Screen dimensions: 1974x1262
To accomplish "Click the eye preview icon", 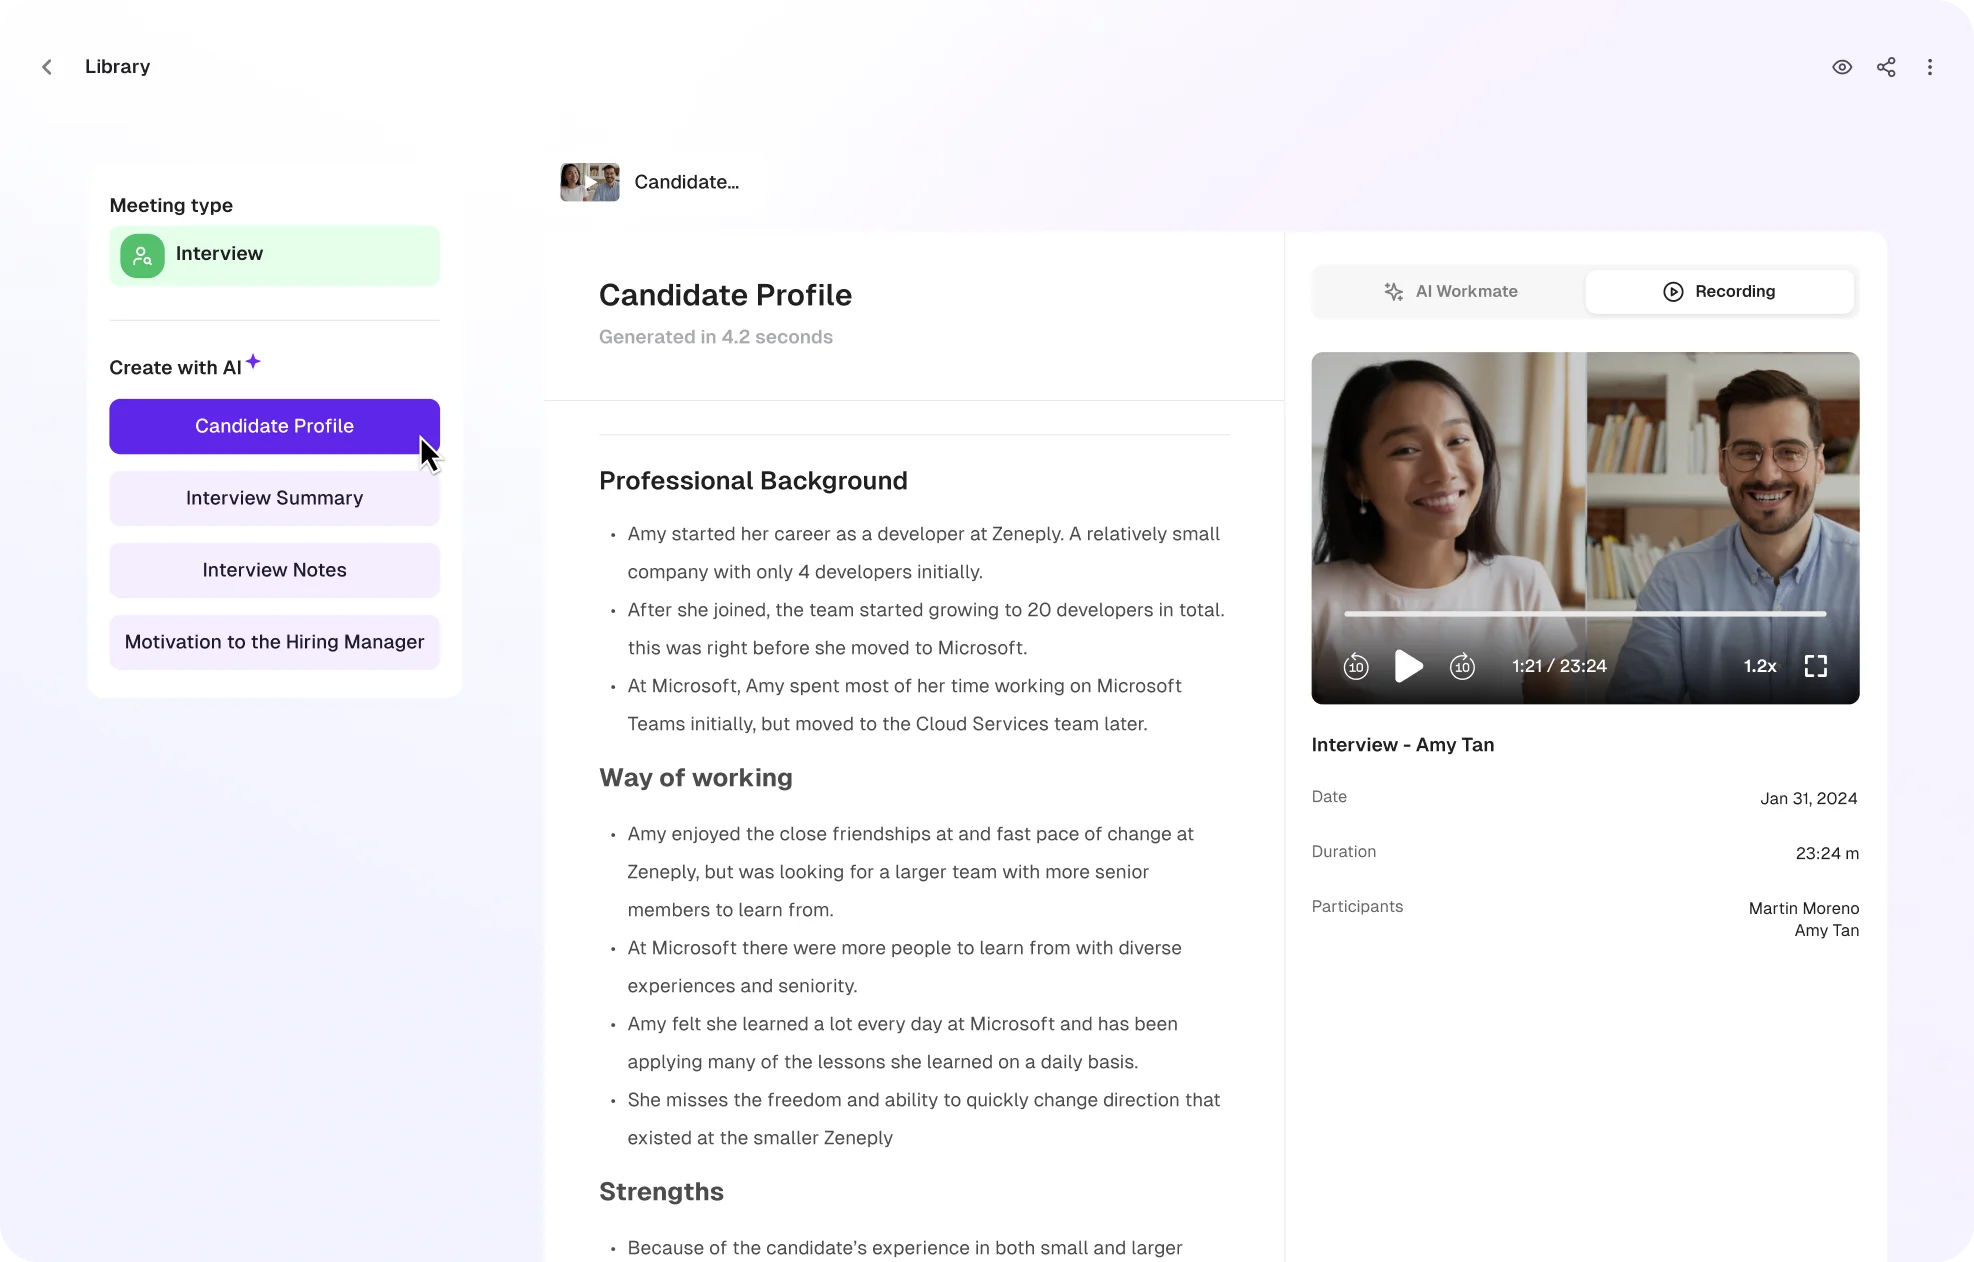I will point(1843,66).
